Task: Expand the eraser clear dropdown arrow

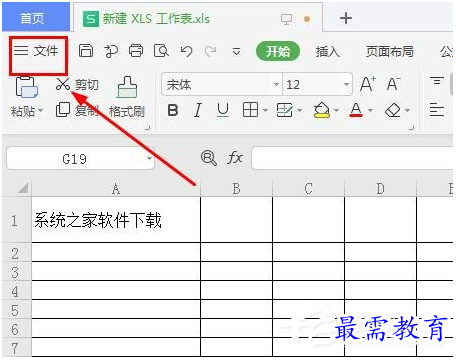Action: (407, 110)
